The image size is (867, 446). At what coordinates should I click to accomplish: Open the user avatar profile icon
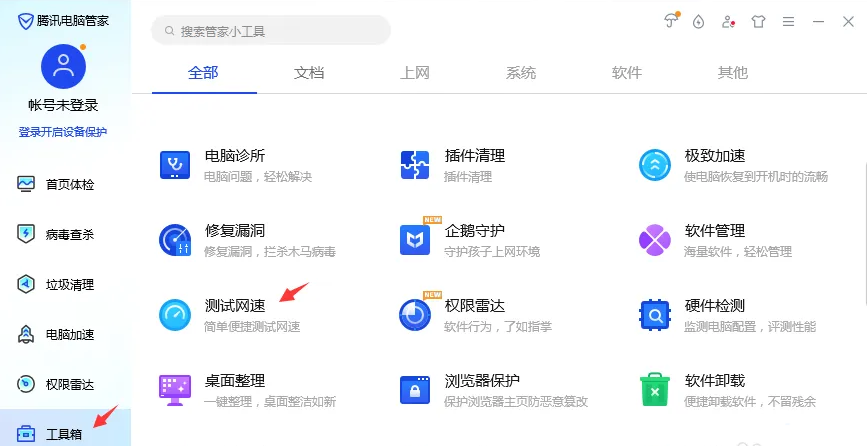click(64, 66)
